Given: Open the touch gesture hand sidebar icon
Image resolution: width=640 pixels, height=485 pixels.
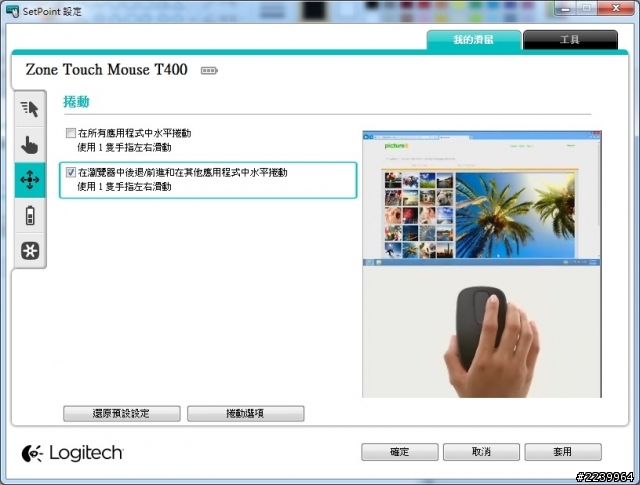Looking at the screenshot, I should [30, 145].
